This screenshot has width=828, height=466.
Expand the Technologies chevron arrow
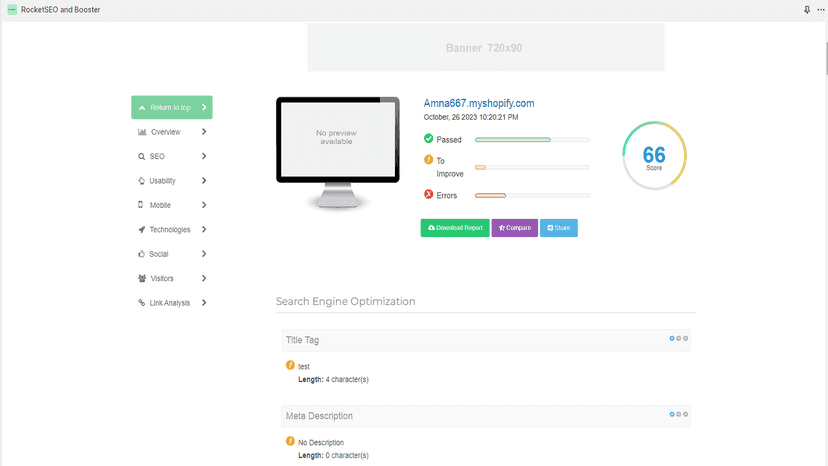coord(204,229)
